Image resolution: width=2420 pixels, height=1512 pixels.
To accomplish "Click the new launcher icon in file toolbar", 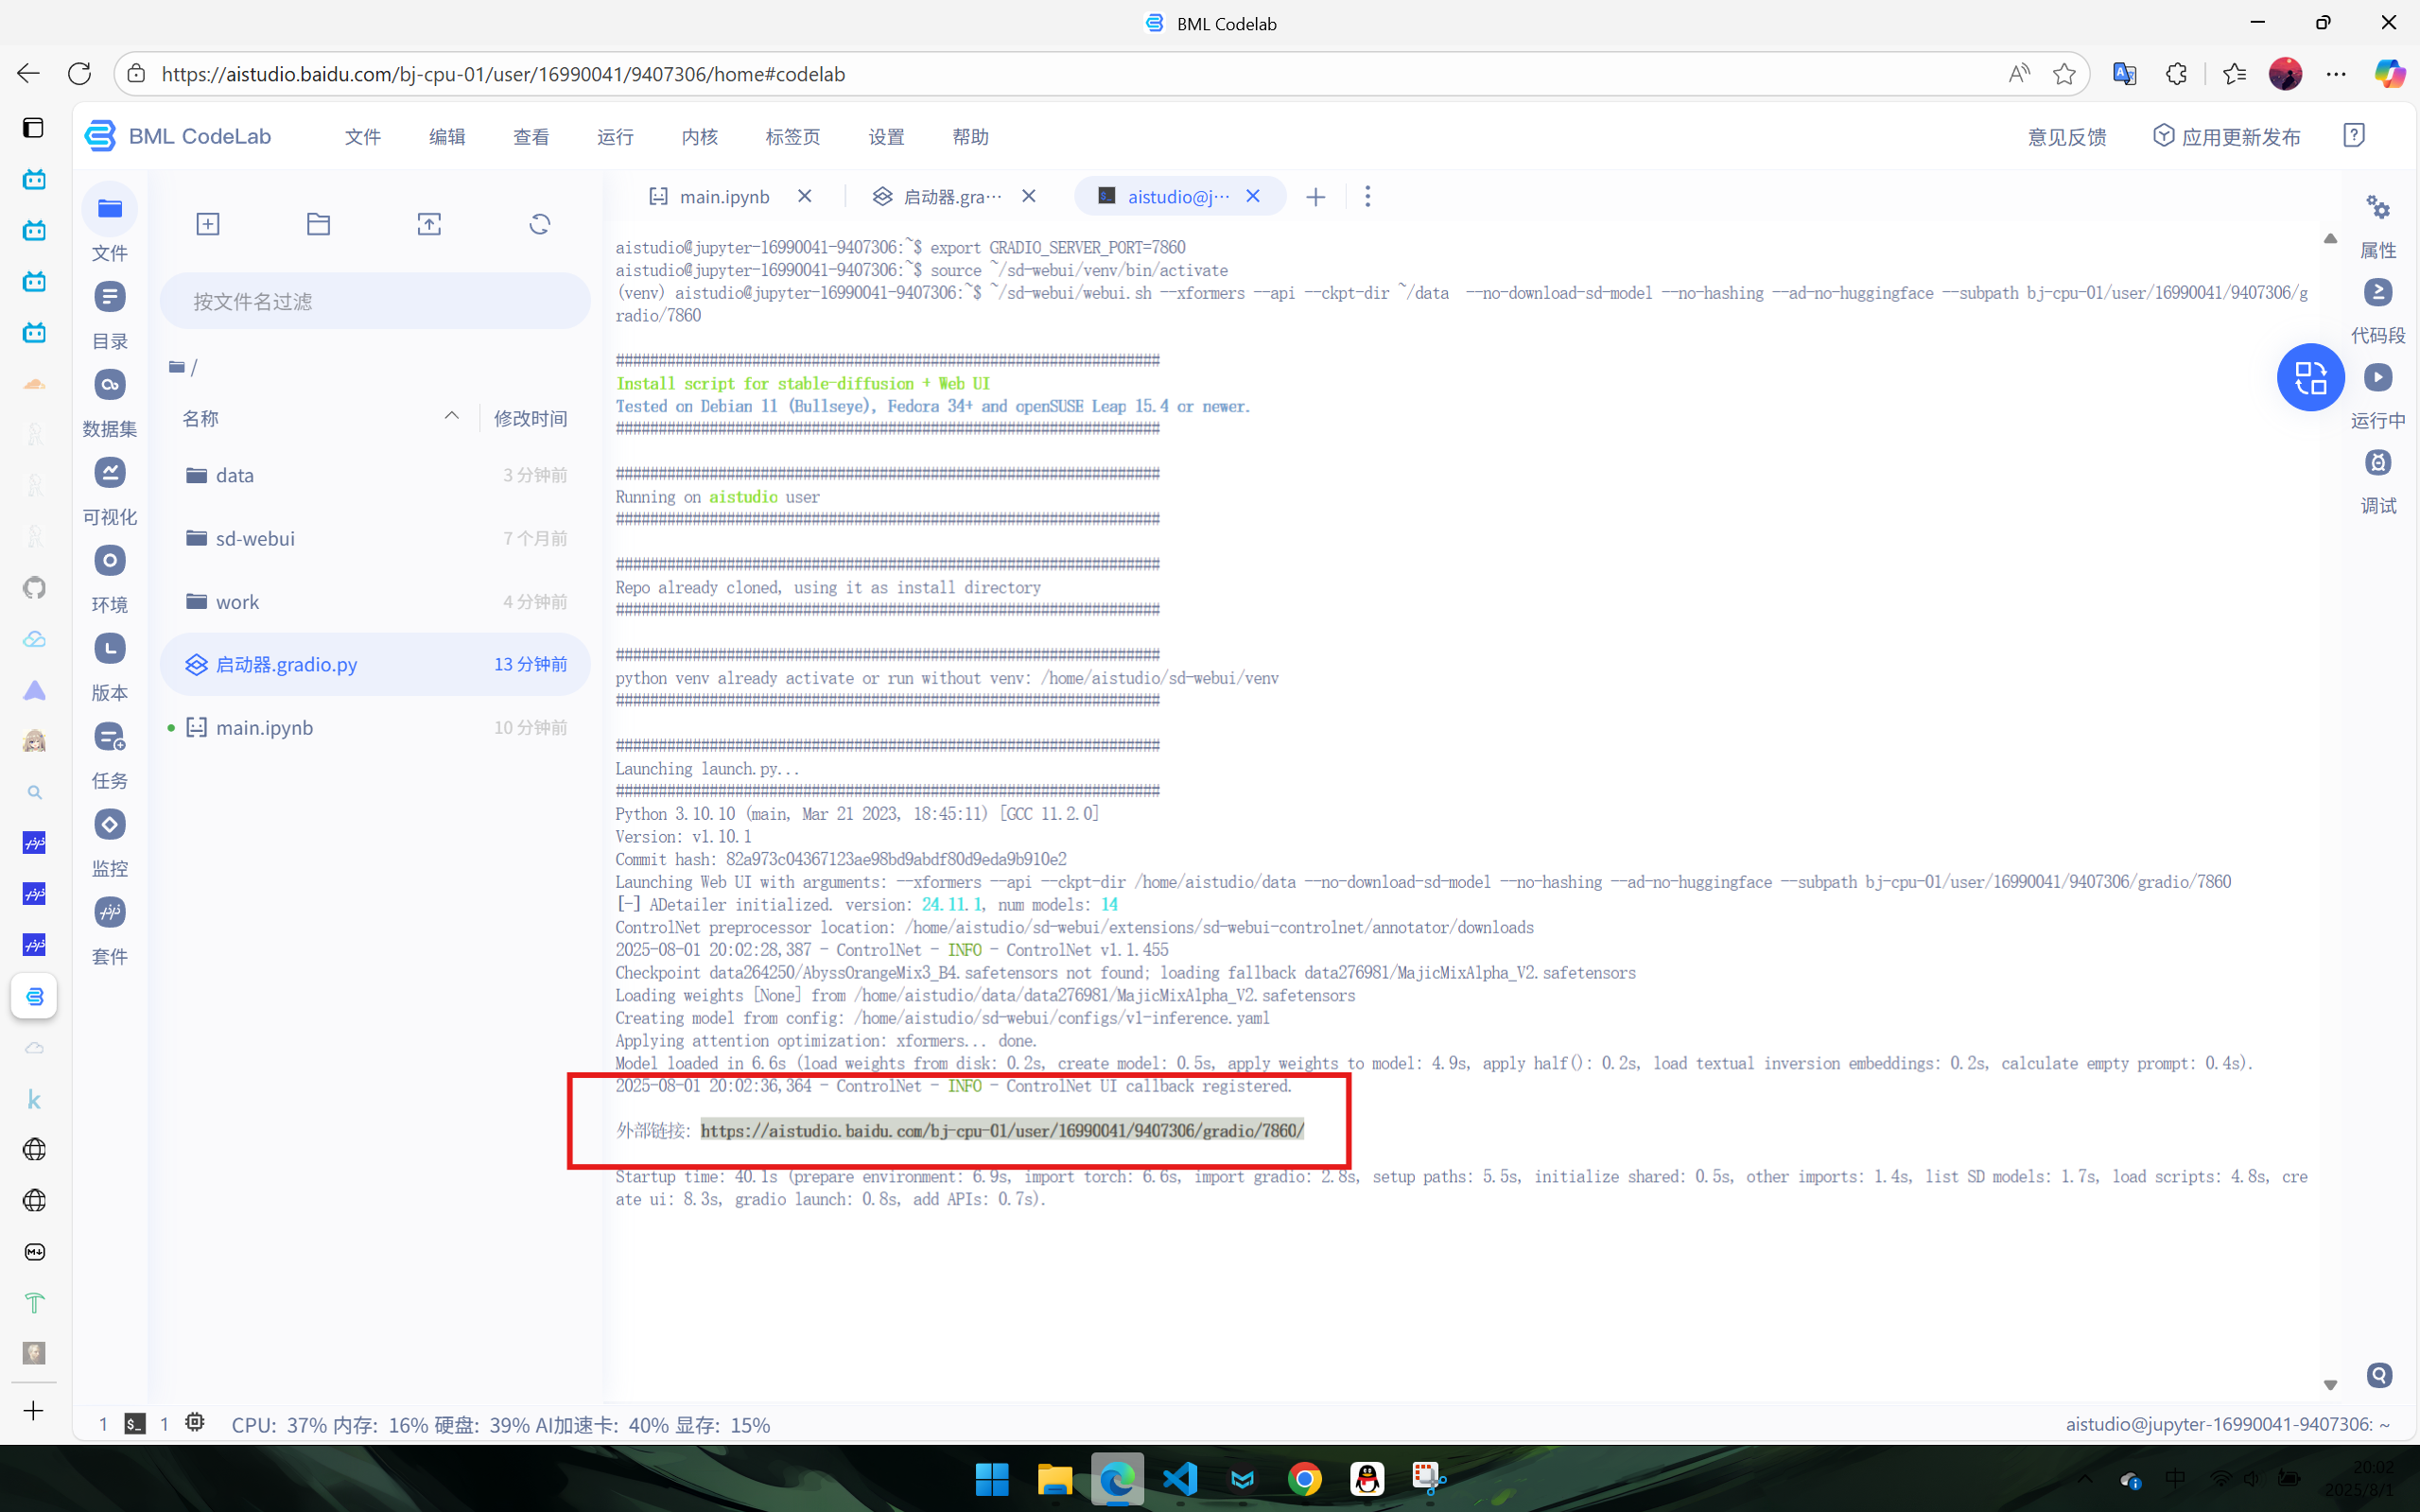I will tap(208, 224).
